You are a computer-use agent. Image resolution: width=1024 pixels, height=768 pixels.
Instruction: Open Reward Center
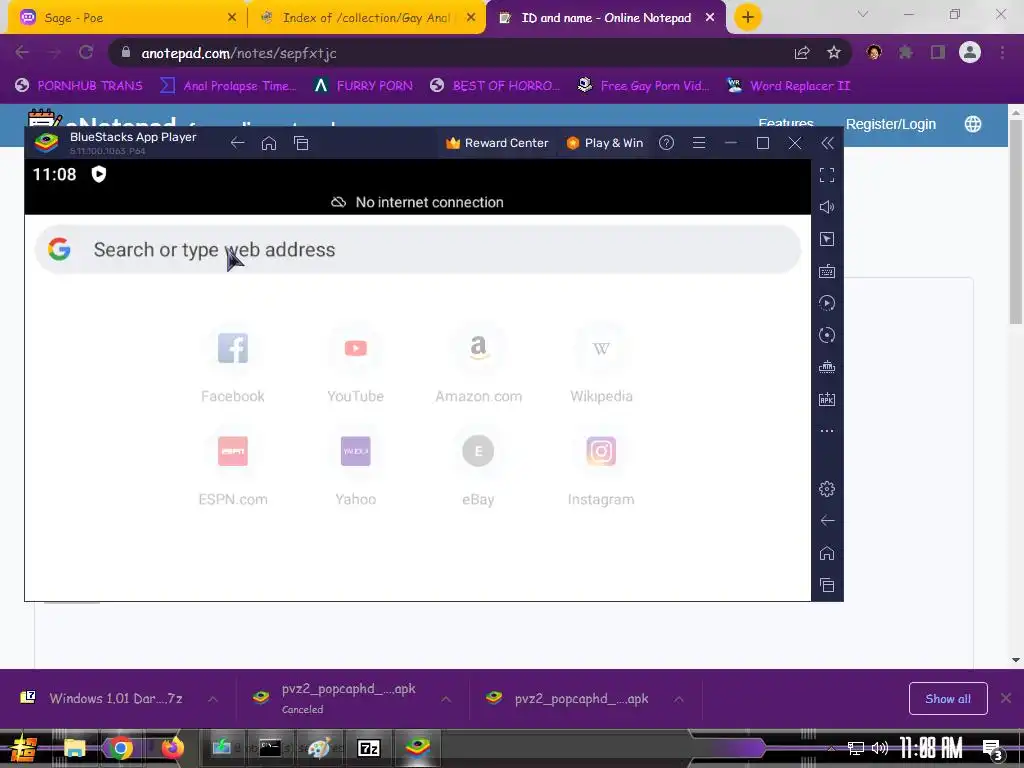point(497,143)
